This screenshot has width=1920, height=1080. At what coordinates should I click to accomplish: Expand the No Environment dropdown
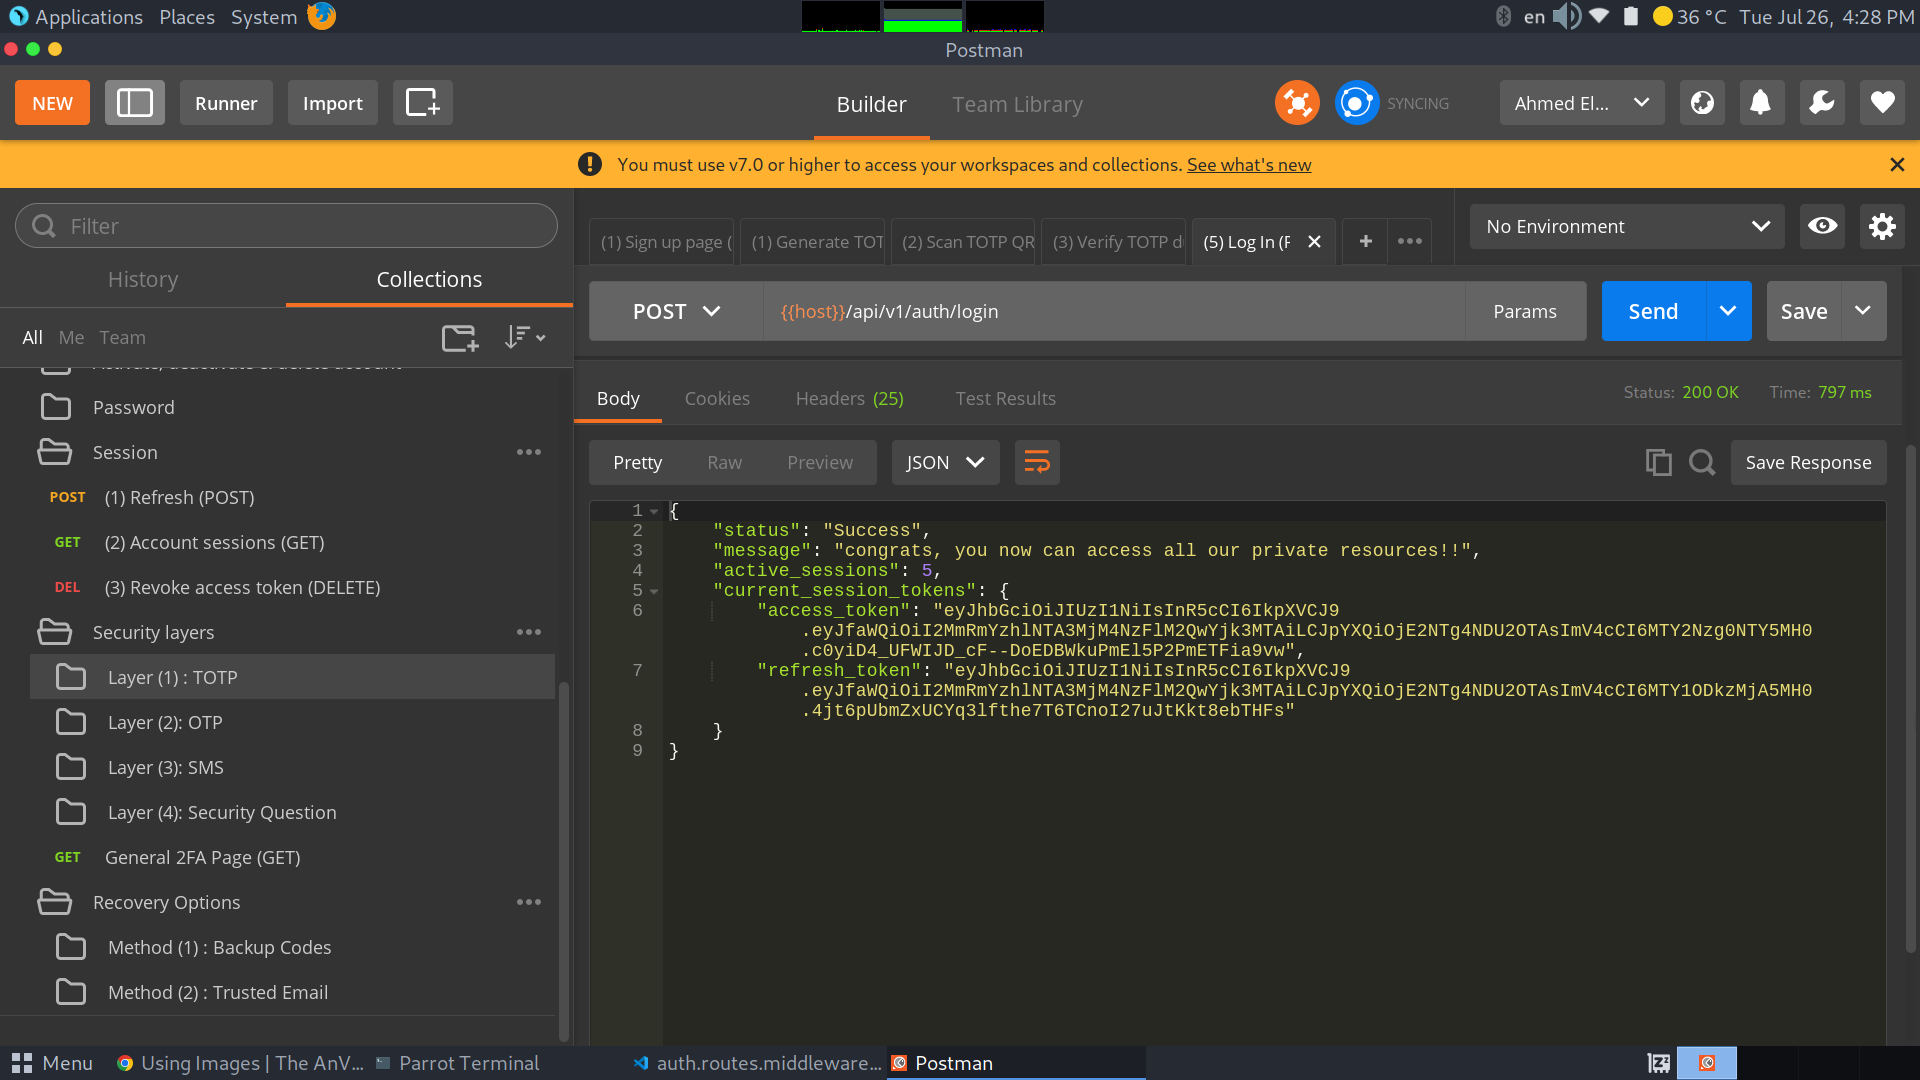click(x=1627, y=226)
